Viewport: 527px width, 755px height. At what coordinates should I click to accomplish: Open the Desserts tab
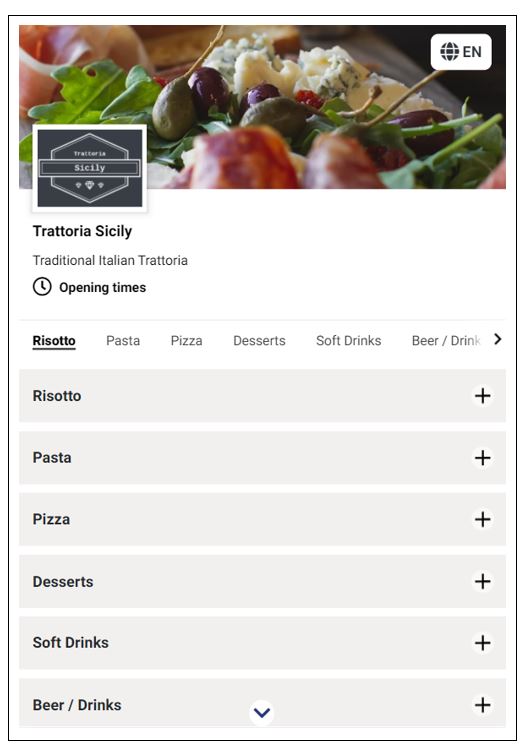pos(259,341)
